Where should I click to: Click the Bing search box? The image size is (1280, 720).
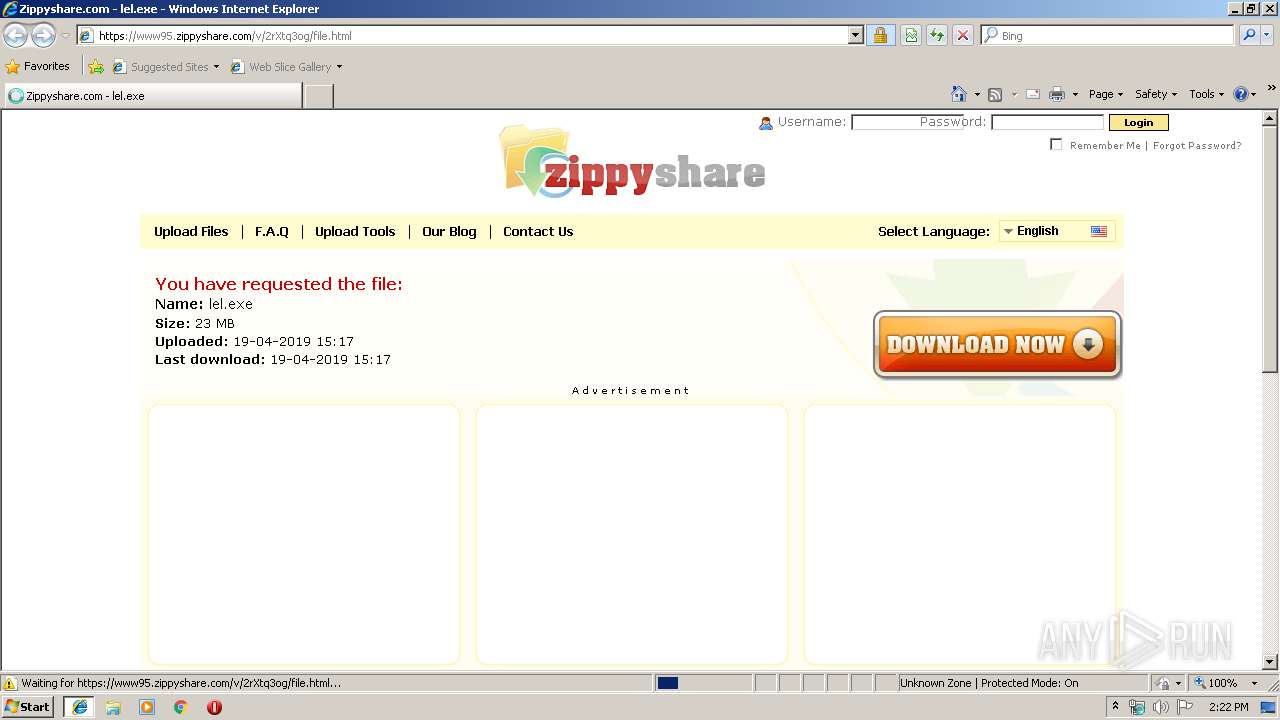(x=1107, y=36)
